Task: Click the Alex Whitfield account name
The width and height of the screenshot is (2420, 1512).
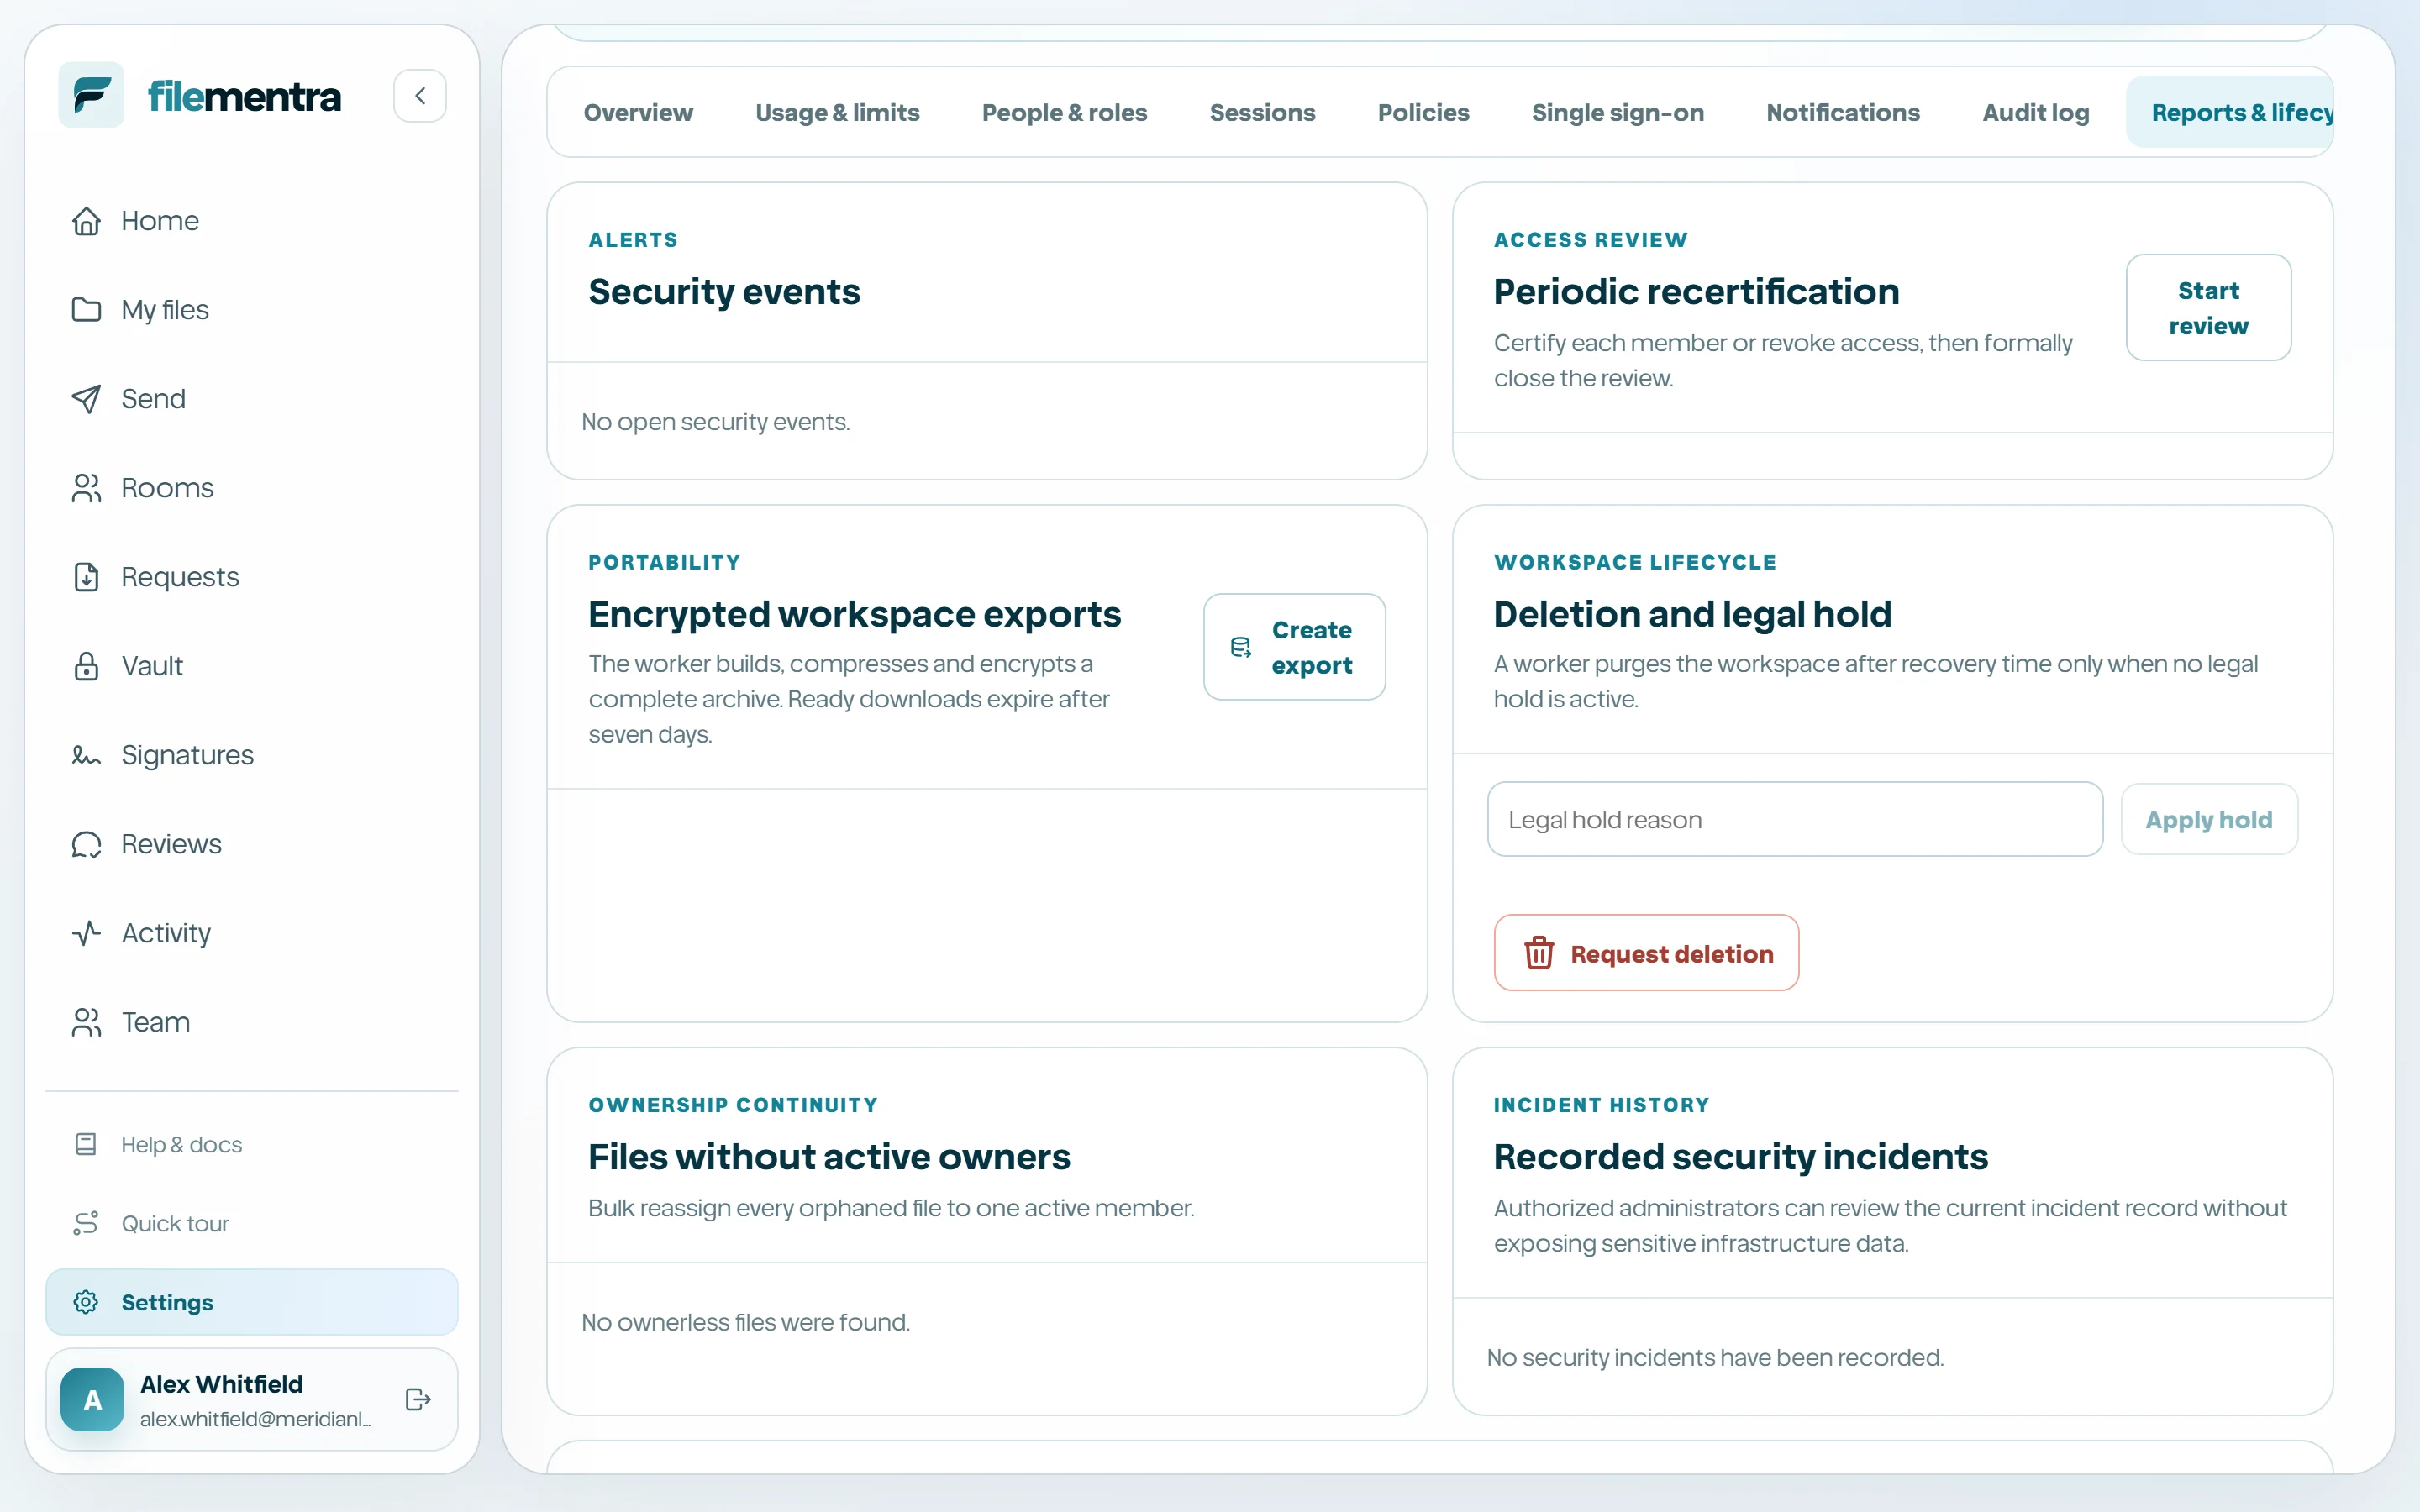Action: [221, 1384]
